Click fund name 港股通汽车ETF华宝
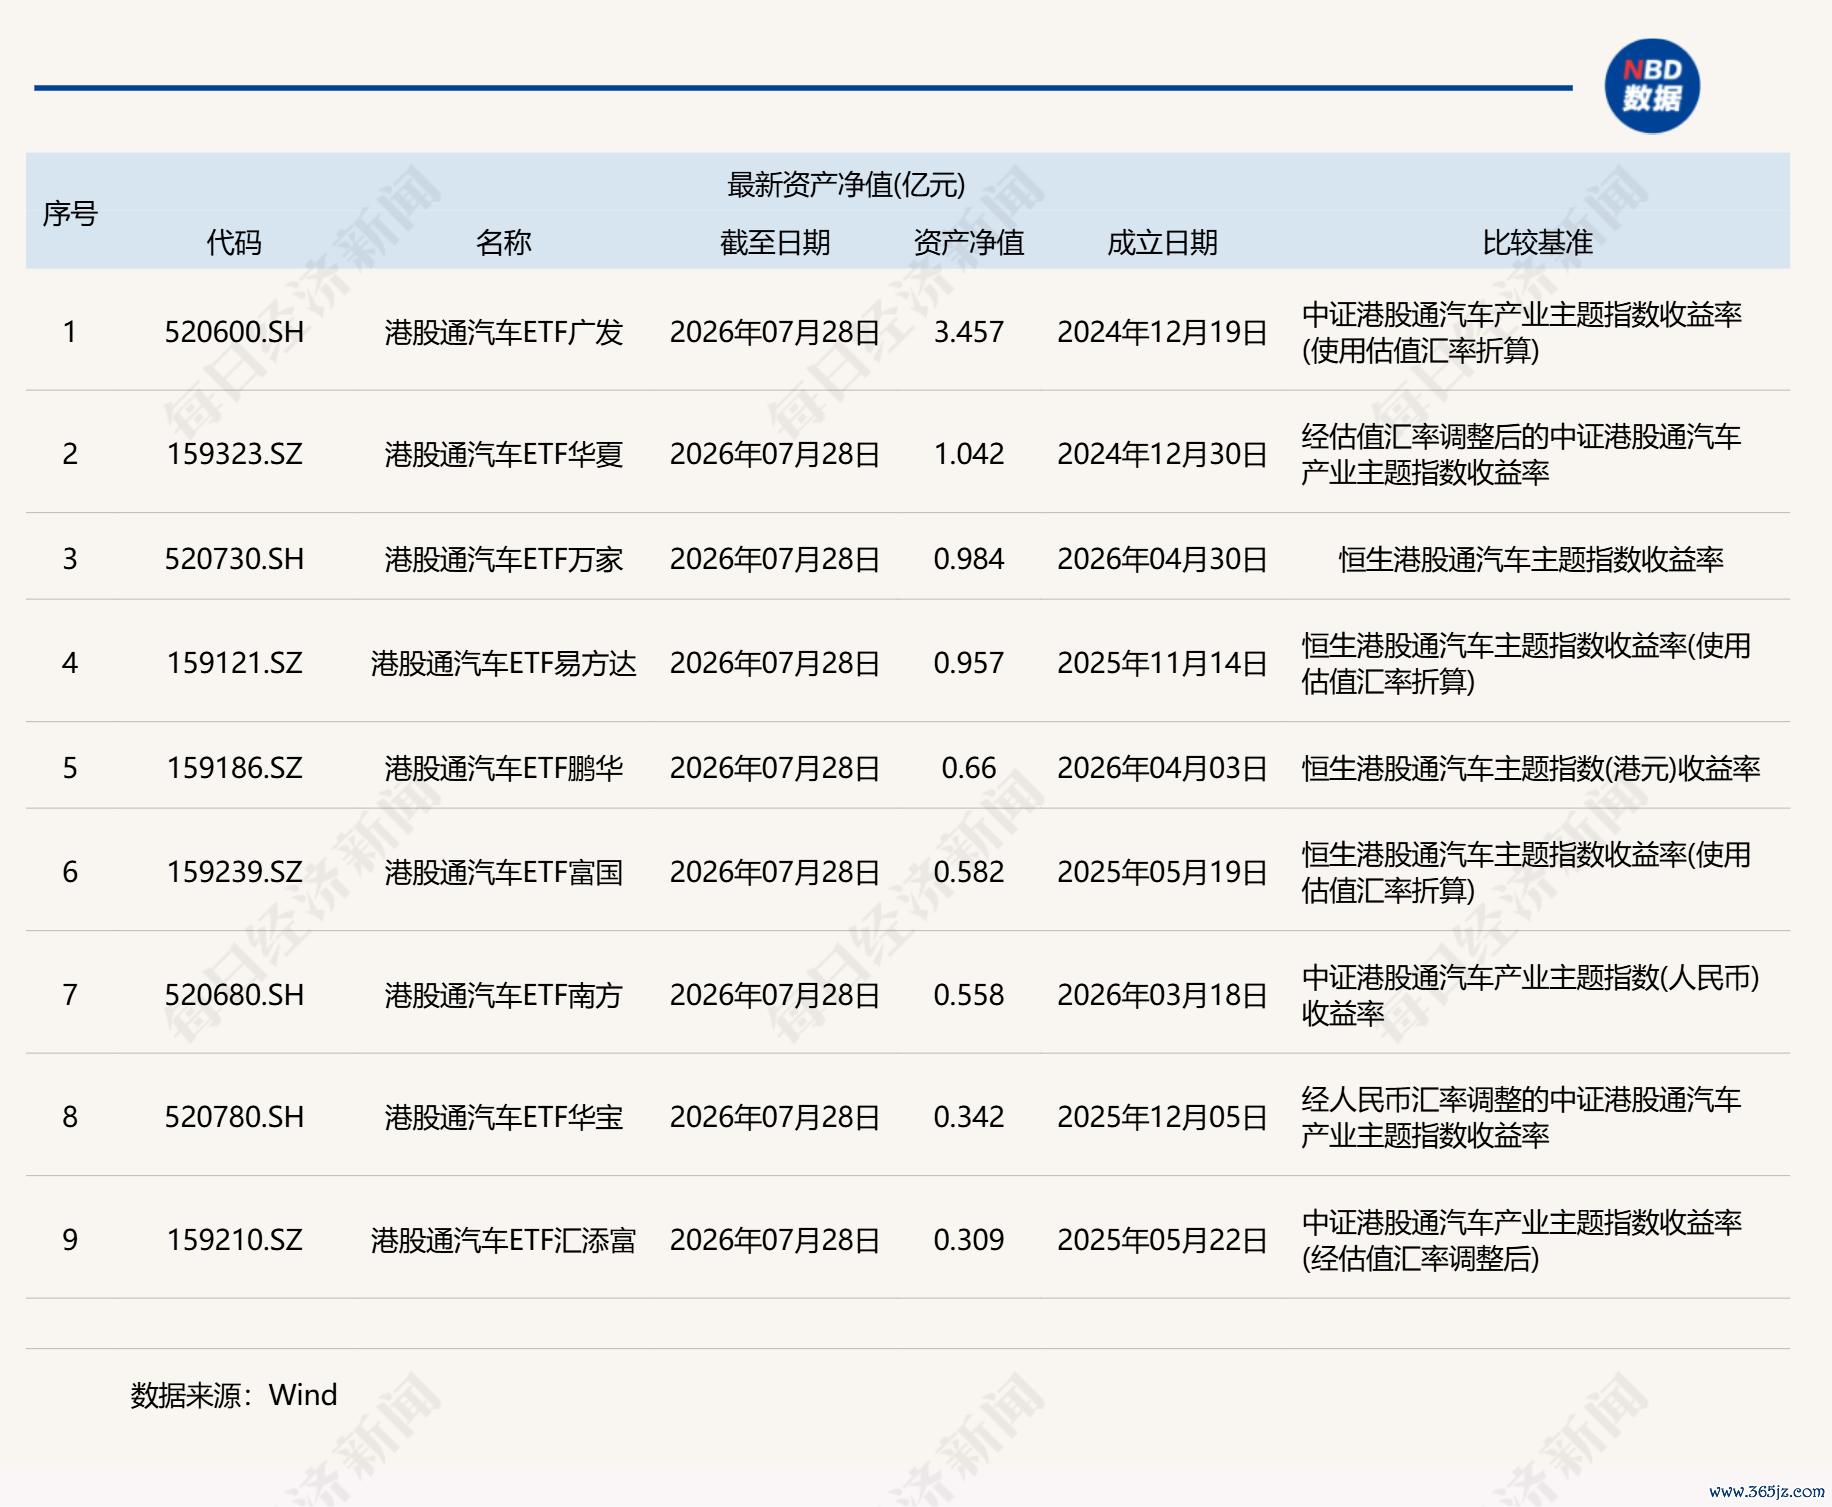The image size is (1832, 1507). (504, 1116)
